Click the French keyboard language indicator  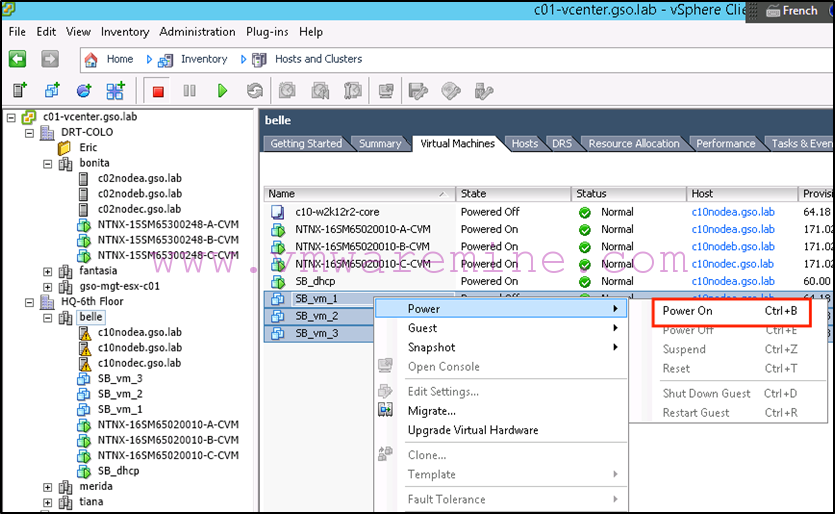791,11
